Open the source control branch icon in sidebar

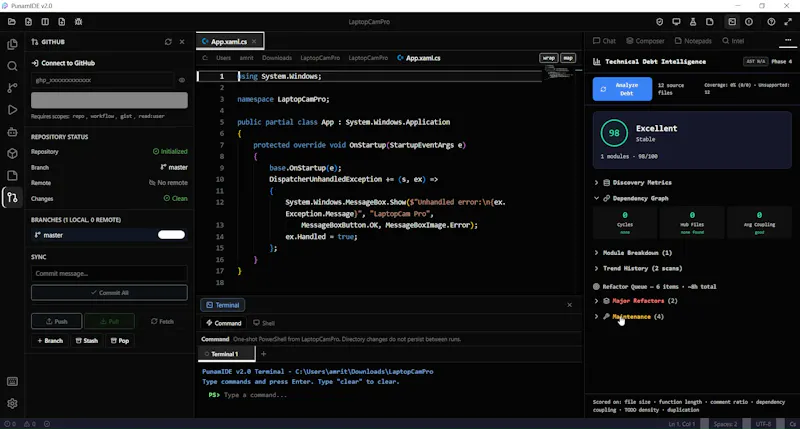(x=12, y=88)
